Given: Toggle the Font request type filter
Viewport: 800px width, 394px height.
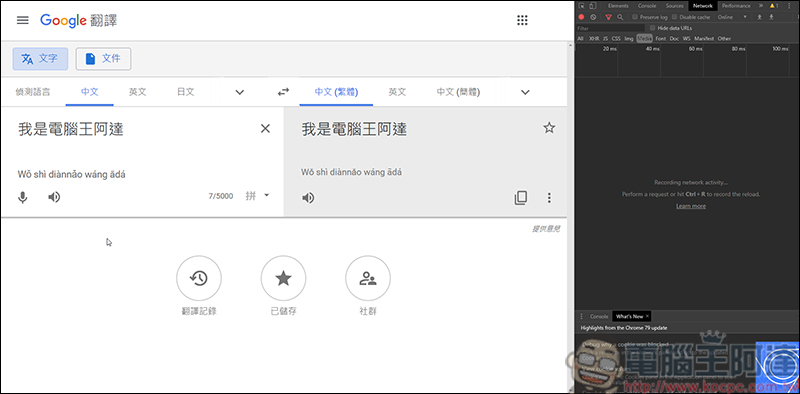Looking at the screenshot, I should click(661, 38).
